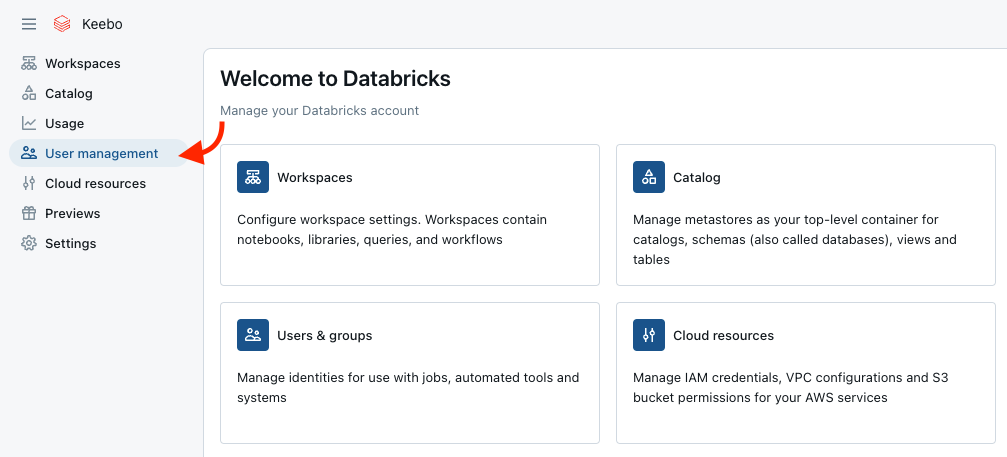Open the Catalog card title
Image resolution: width=1007 pixels, height=457 pixels.
click(697, 177)
